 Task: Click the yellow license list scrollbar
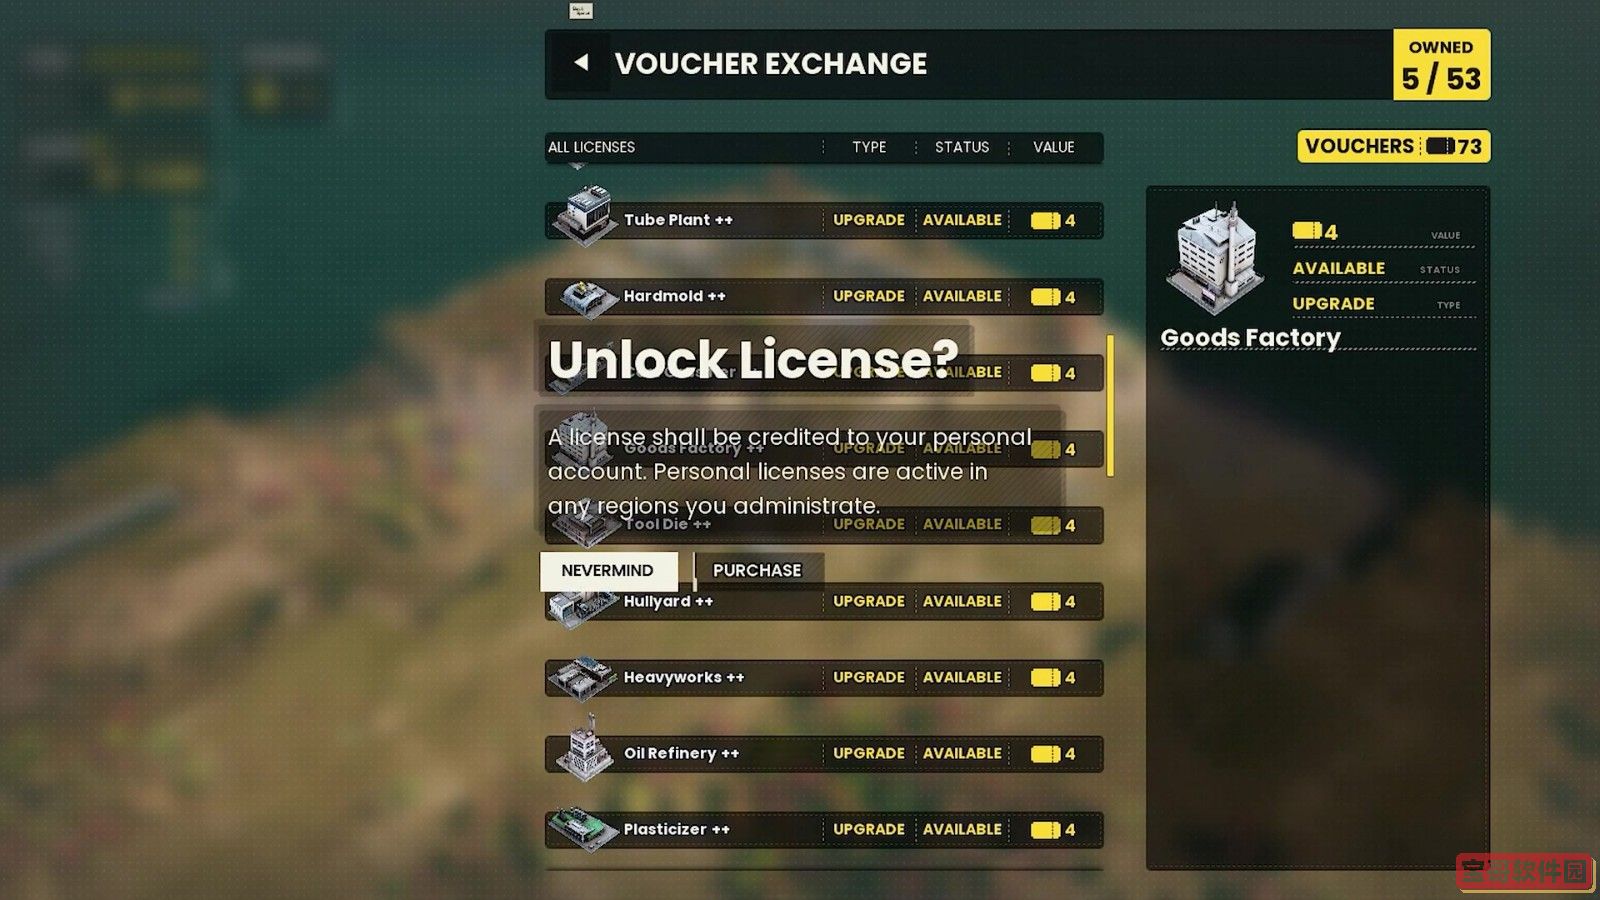1110,405
